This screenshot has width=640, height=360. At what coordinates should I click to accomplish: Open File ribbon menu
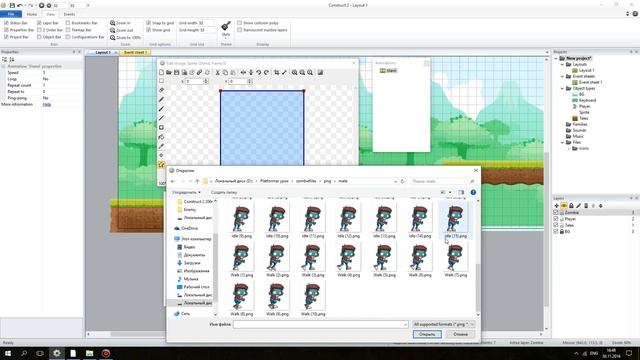(x=11, y=14)
